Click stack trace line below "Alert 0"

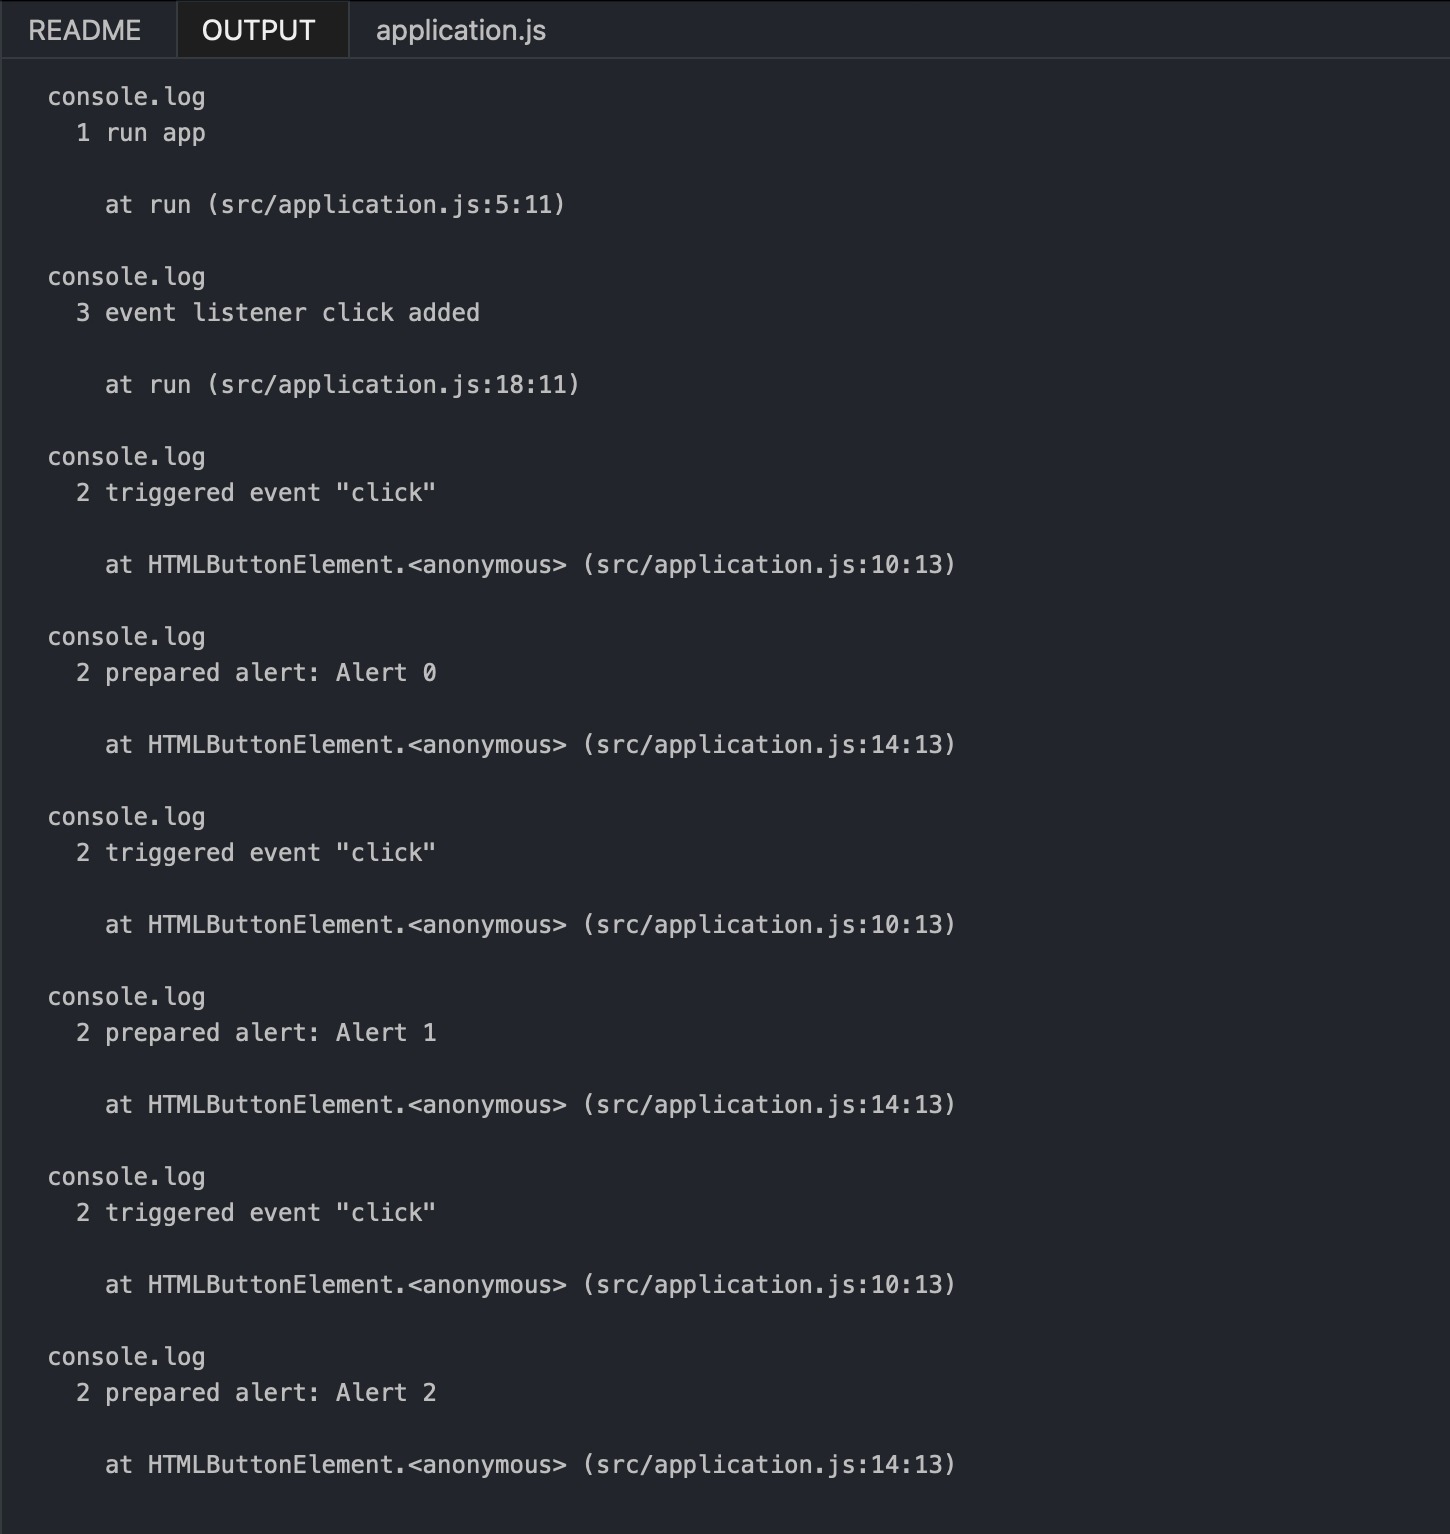click(x=530, y=745)
